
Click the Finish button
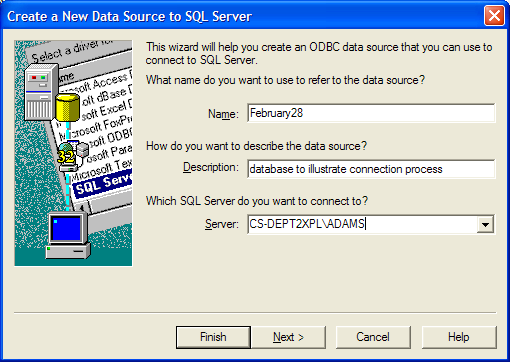point(213,337)
